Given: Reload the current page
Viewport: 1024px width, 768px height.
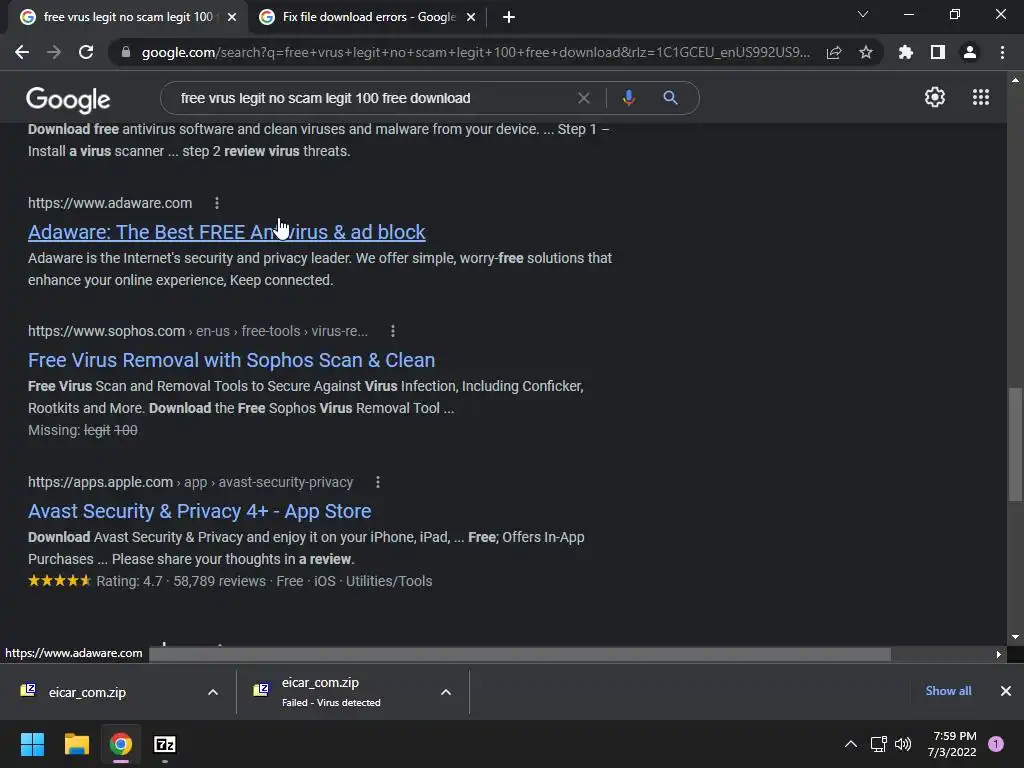Looking at the screenshot, I should [x=86, y=52].
